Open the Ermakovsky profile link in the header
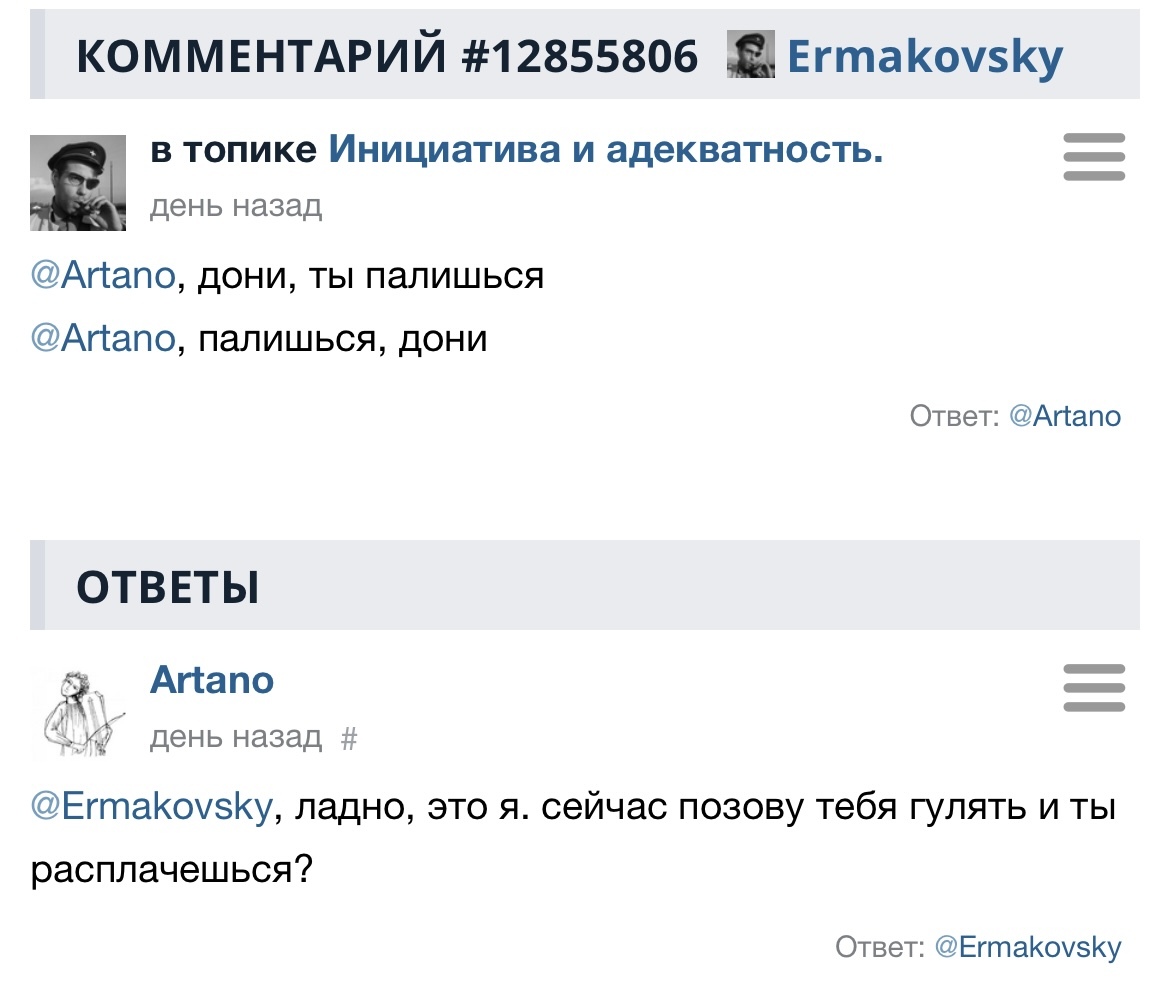1170x988 pixels. pyautogui.click(x=924, y=56)
